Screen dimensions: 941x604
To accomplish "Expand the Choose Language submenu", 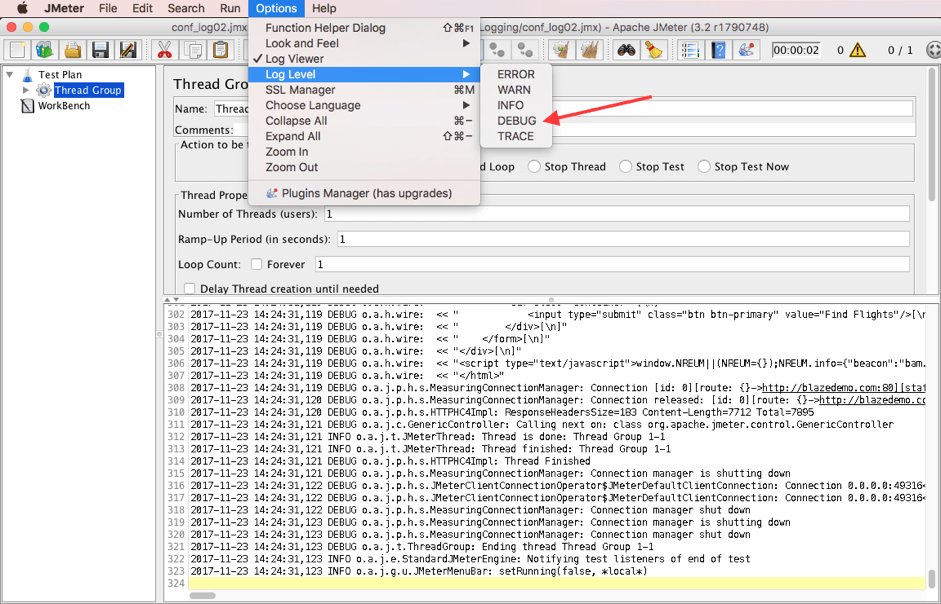I will click(364, 105).
